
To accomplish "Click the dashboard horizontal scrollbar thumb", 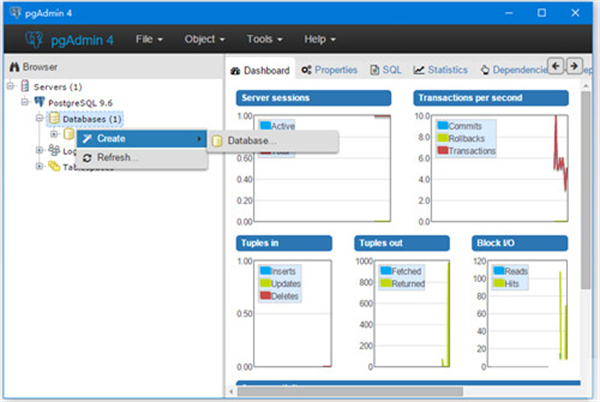I will point(350,392).
